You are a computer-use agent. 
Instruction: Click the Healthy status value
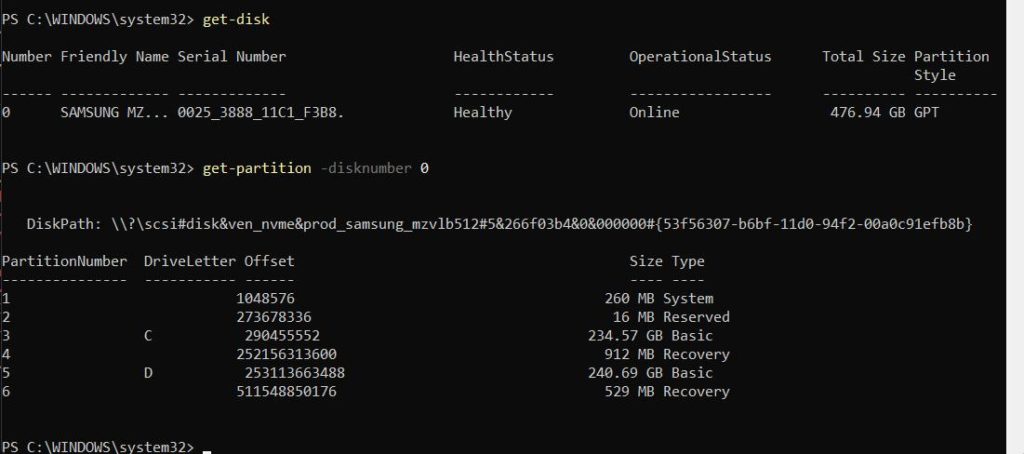pyautogui.click(x=482, y=113)
